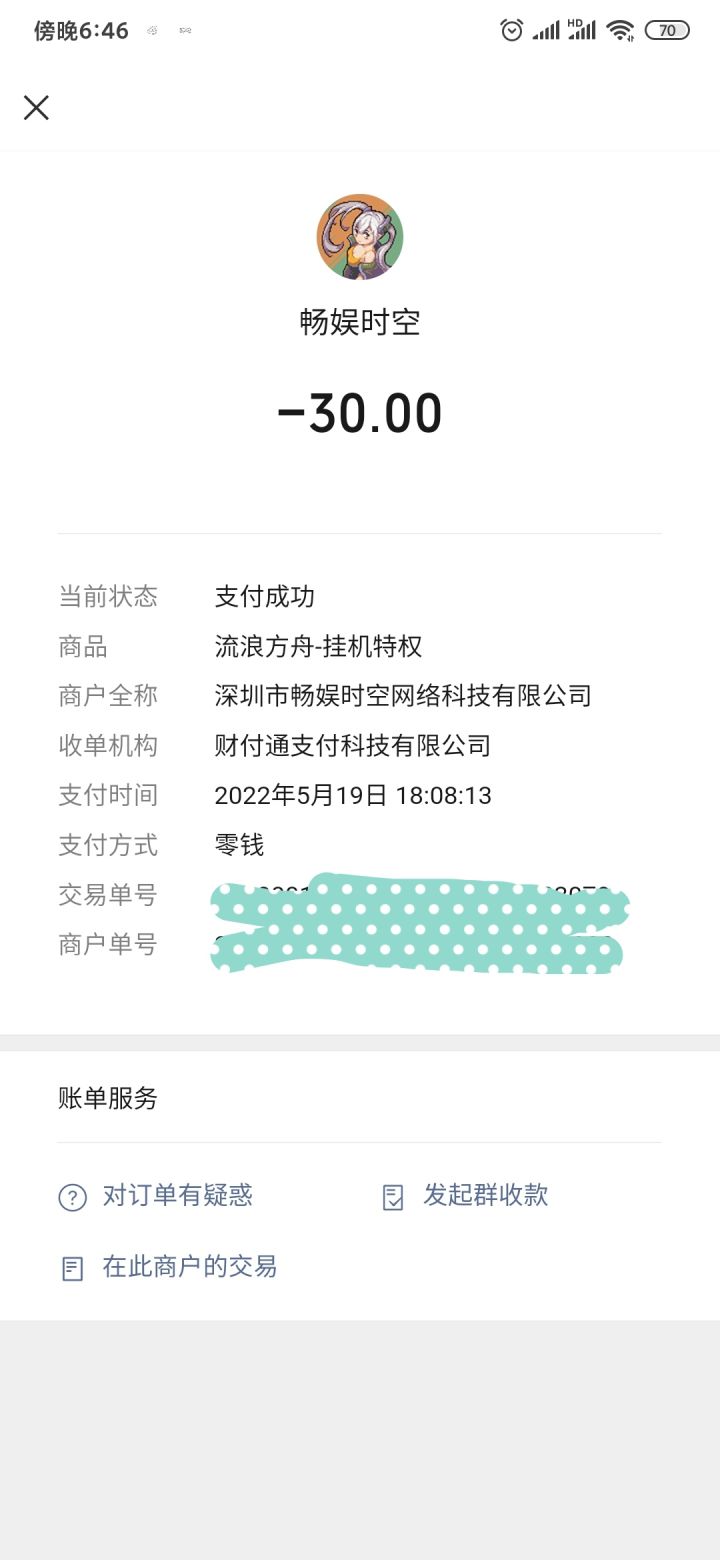Start 发起群收款 group collection

click(486, 1195)
